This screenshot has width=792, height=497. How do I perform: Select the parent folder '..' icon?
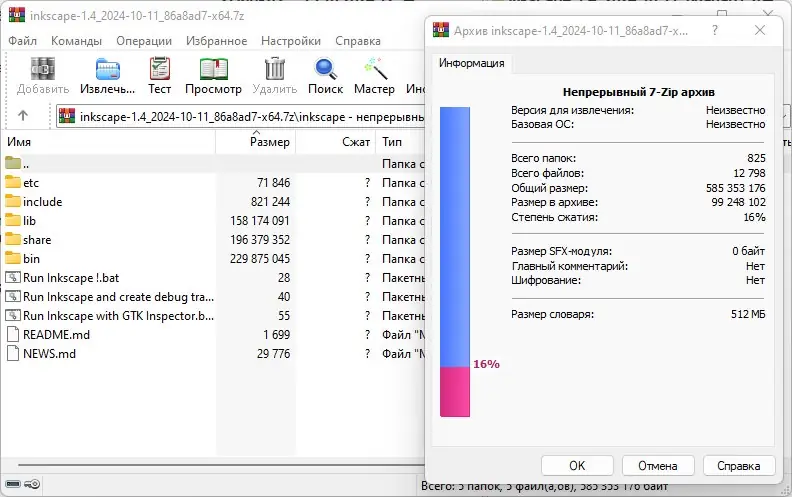(x=13, y=163)
